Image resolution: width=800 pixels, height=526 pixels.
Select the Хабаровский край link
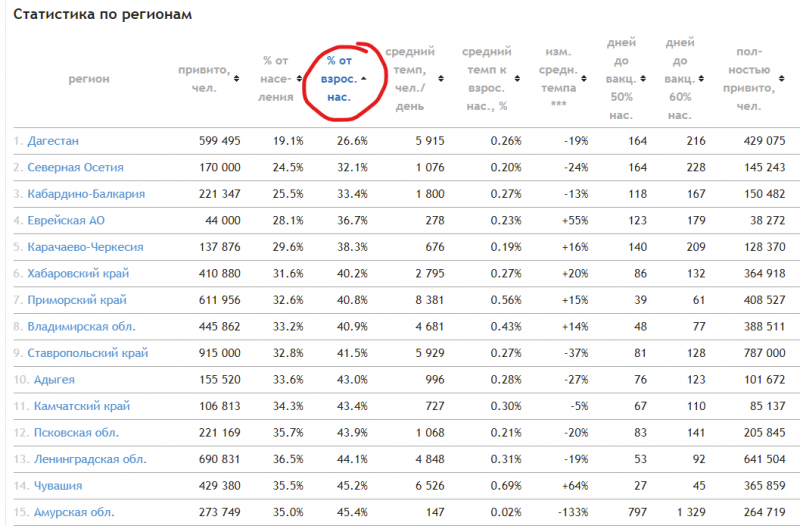coord(78,273)
